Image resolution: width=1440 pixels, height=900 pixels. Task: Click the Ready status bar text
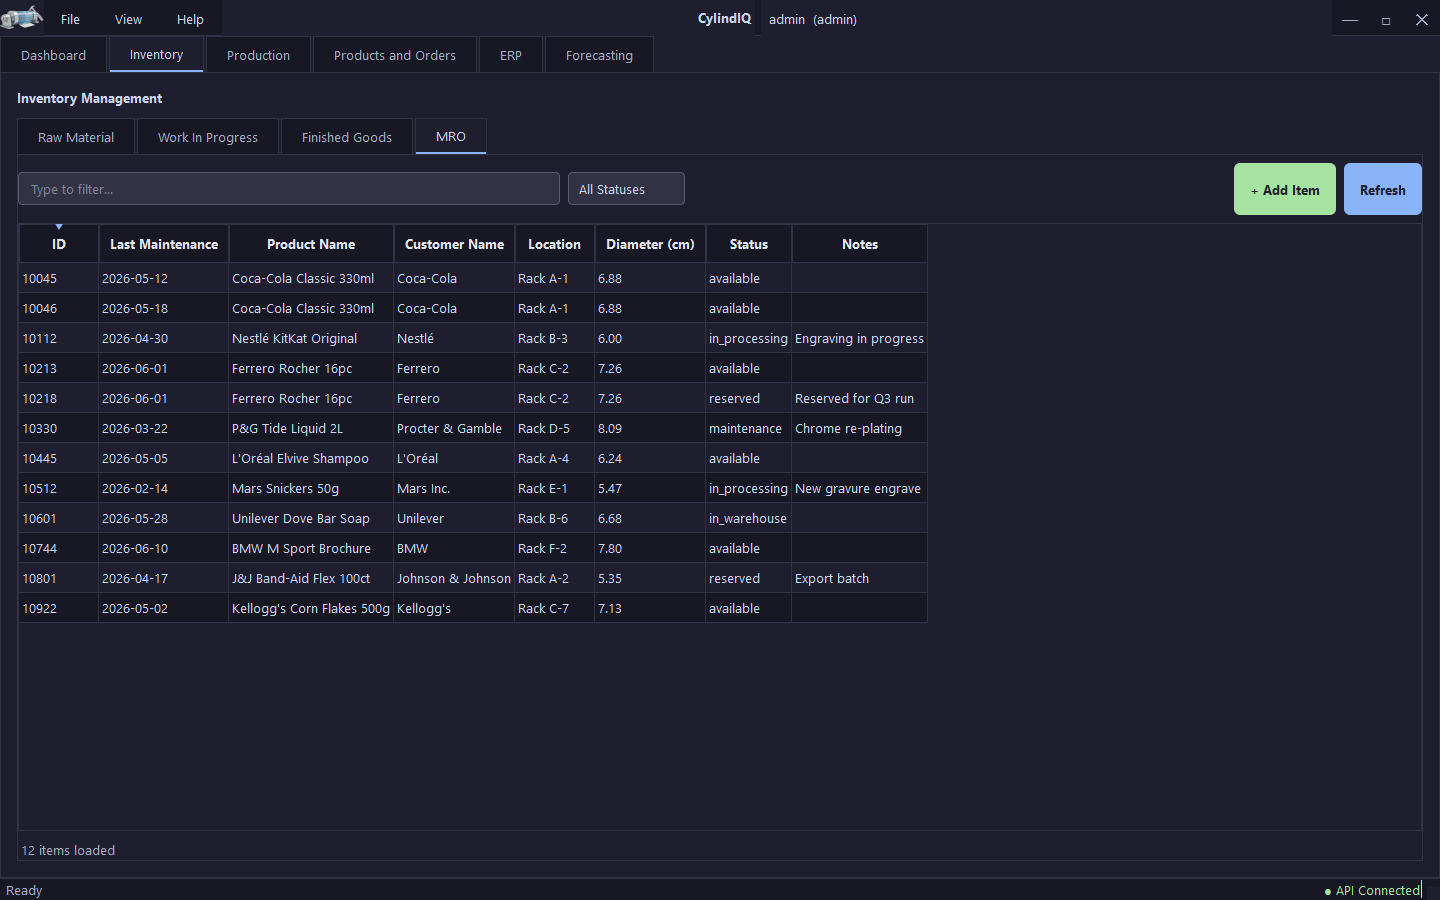[x=24, y=890]
